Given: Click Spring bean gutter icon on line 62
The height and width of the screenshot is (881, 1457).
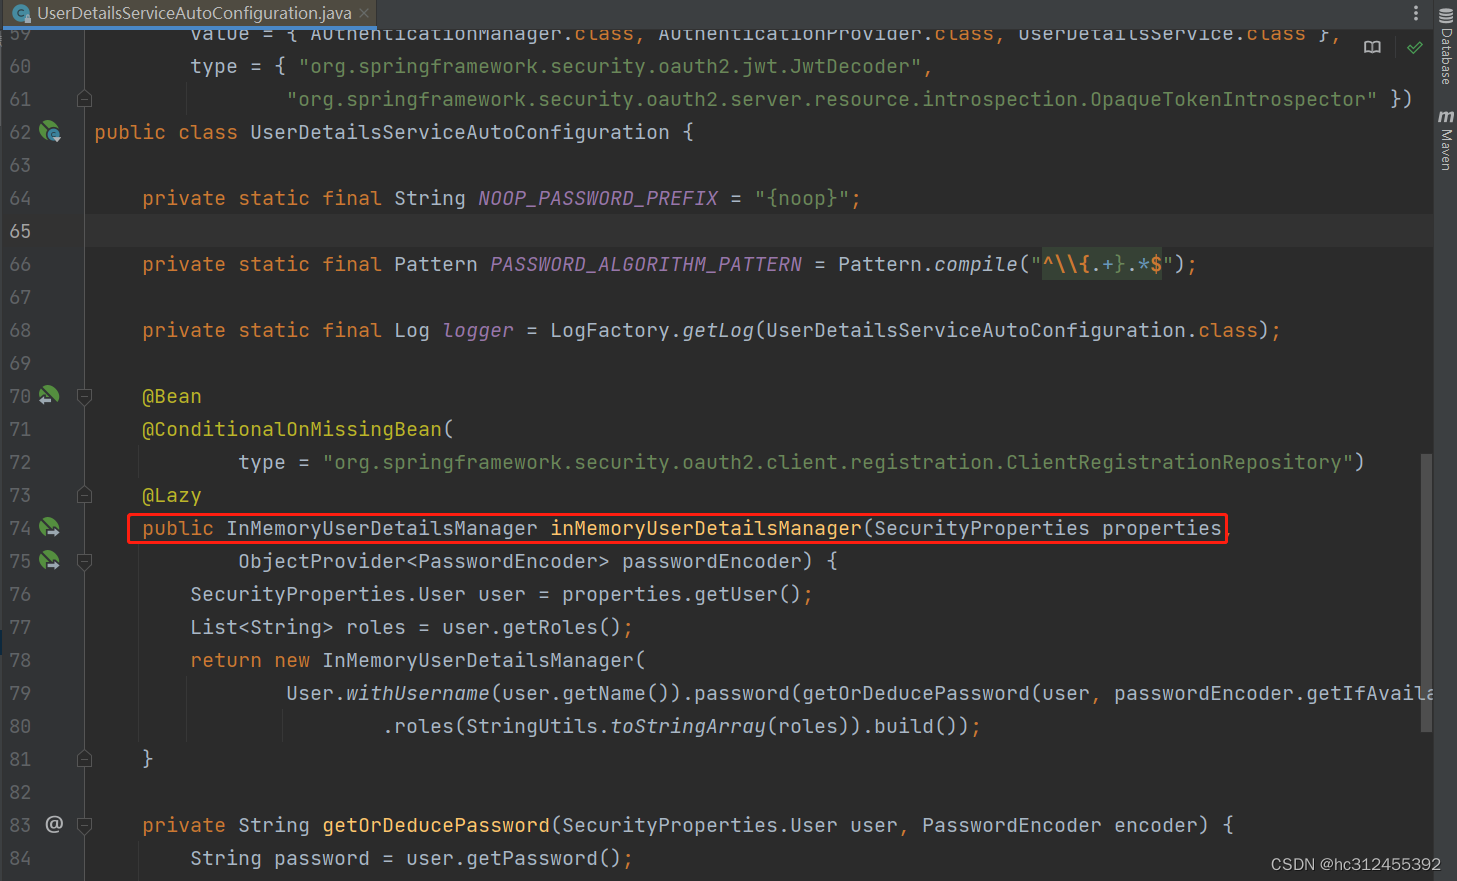Looking at the screenshot, I should 50,132.
